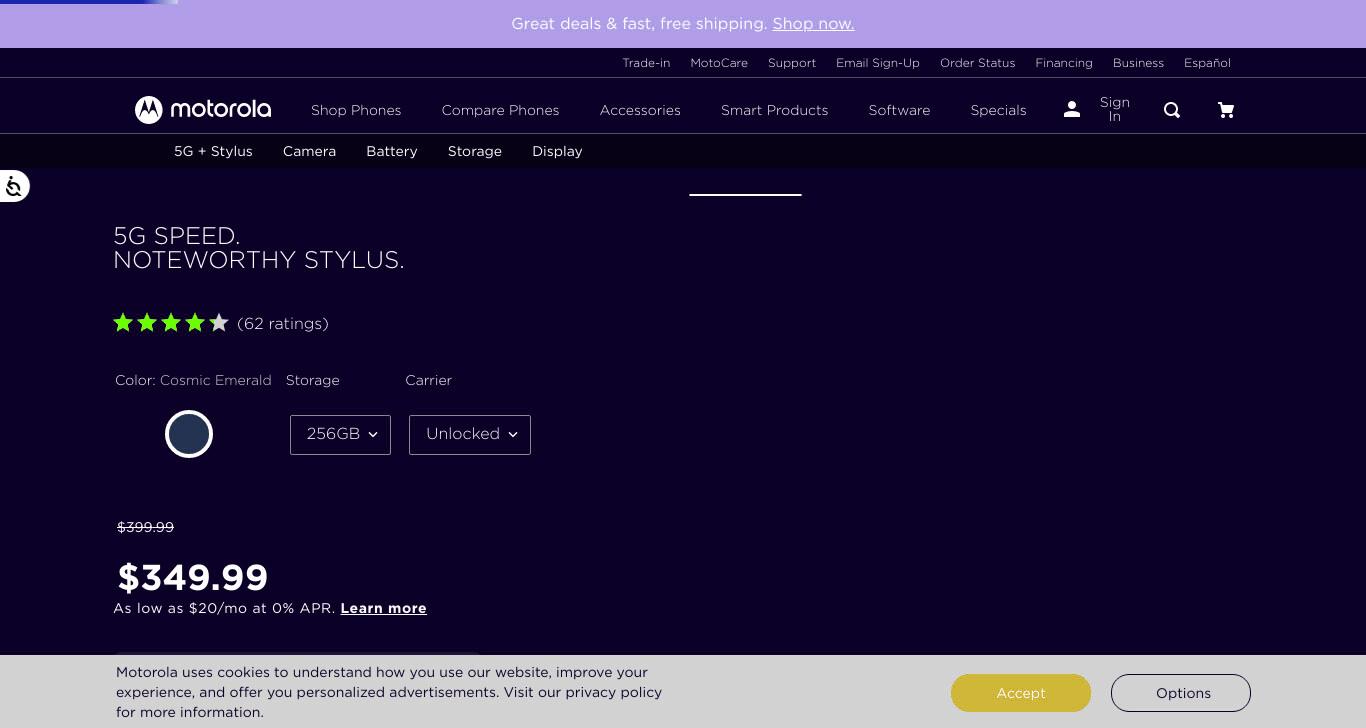Click the star rating row
The image size is (1366, 728).
[171, 323]
